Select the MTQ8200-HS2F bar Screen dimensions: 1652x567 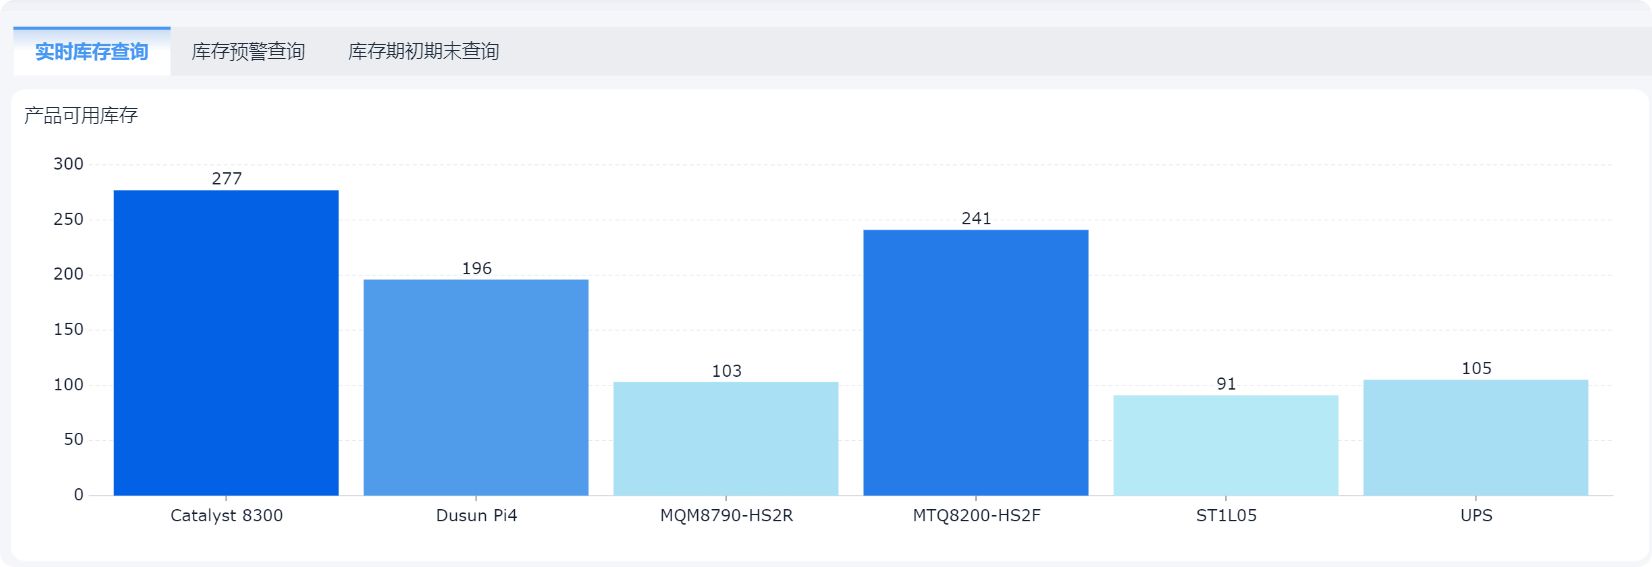(x=976, y=362)
